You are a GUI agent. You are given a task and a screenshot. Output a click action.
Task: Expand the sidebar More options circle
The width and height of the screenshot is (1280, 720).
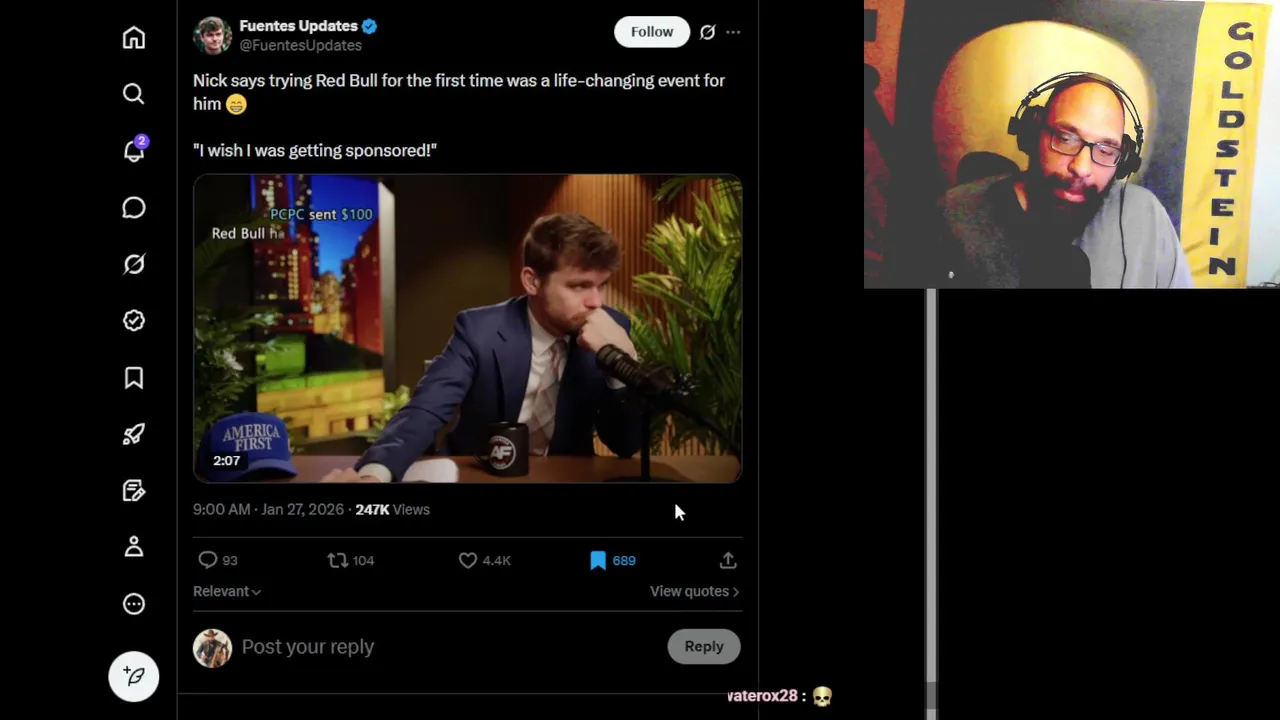pos(134,604)
